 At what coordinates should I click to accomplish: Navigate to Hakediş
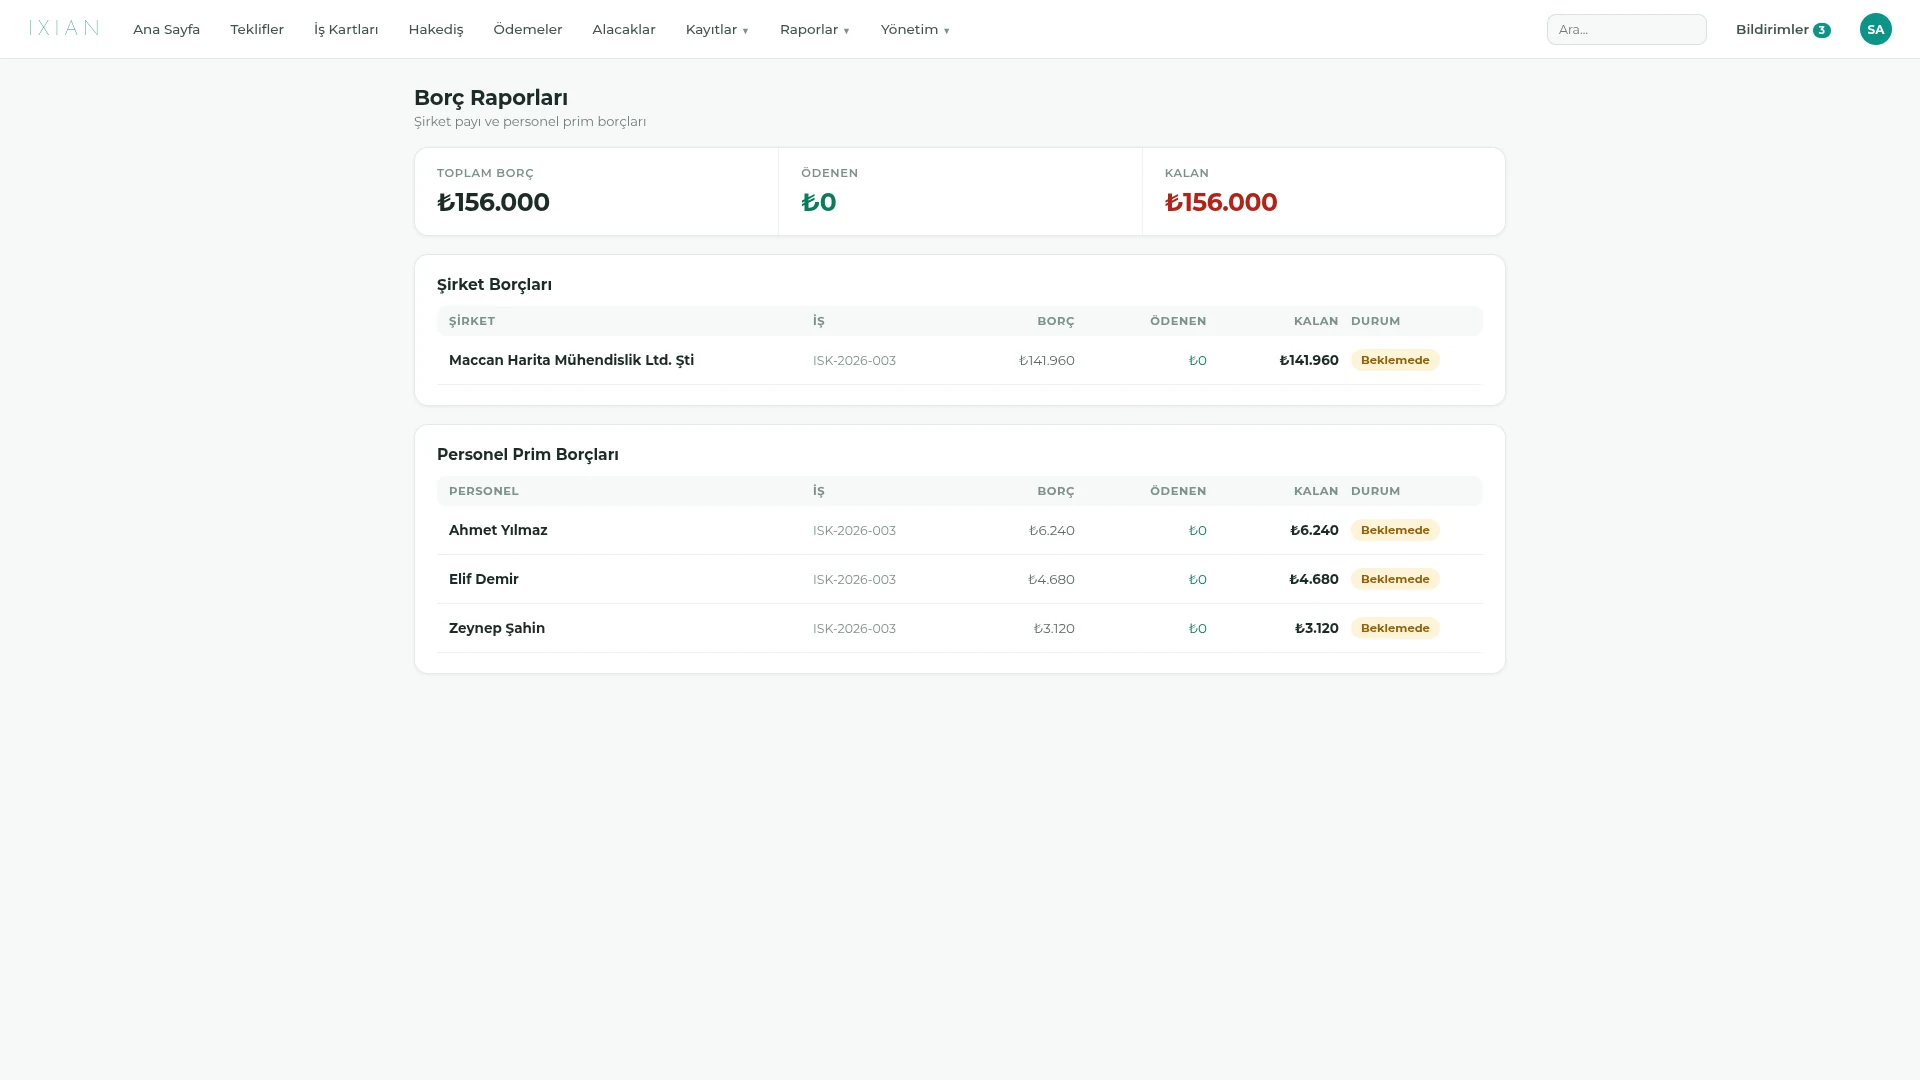[x=436, y=29]
